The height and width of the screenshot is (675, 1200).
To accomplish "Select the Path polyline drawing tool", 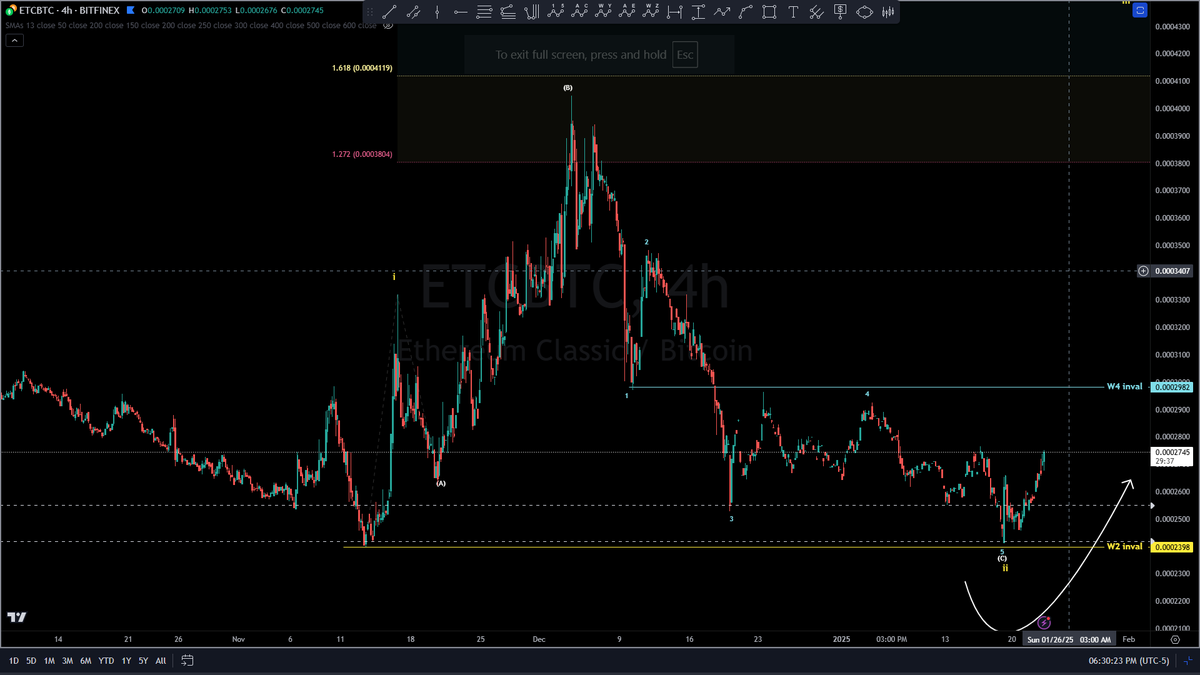I will click(722, 12).
